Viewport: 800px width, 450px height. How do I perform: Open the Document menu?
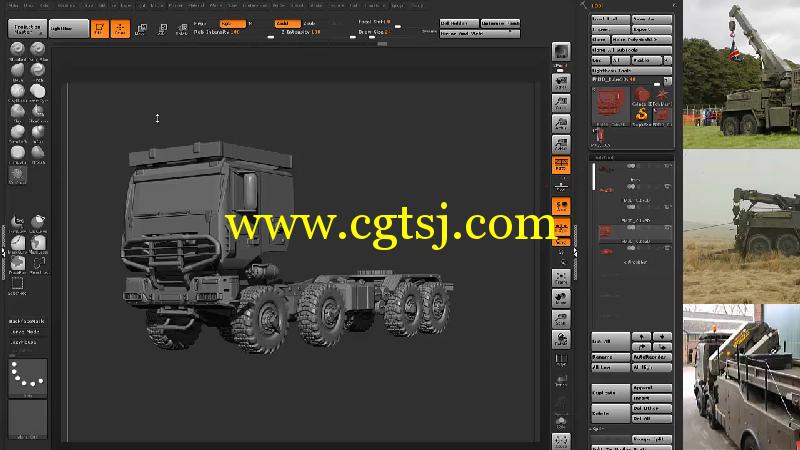click(x=66, y=5)
